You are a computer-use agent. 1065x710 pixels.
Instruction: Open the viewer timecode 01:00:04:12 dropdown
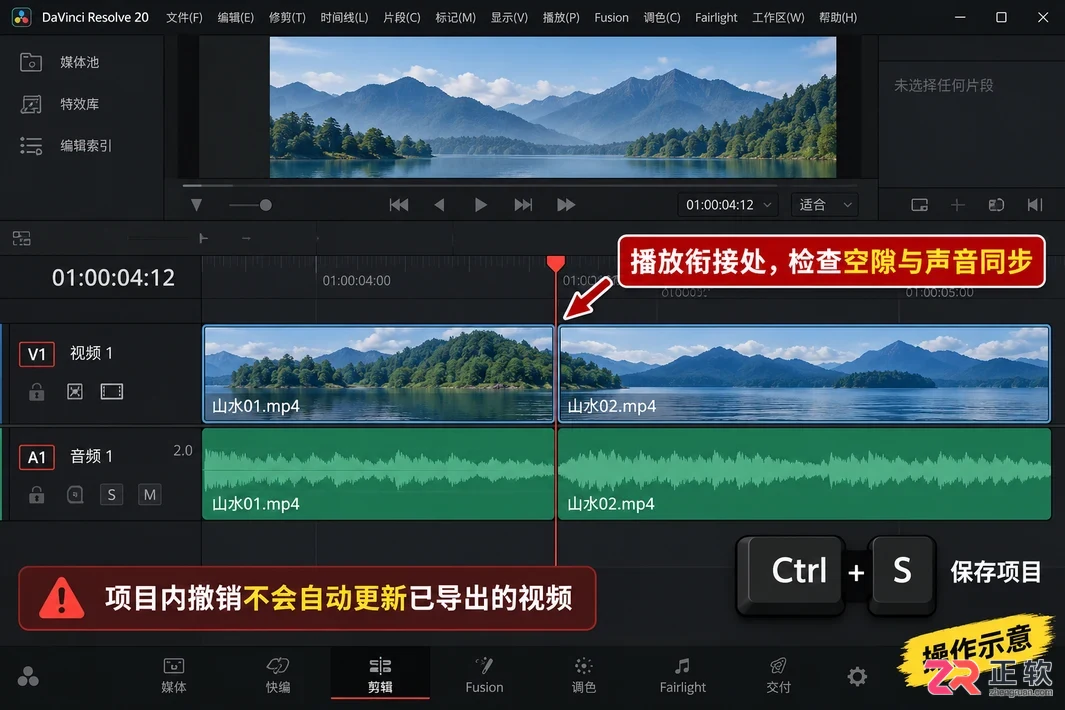(x=728, y=205)
